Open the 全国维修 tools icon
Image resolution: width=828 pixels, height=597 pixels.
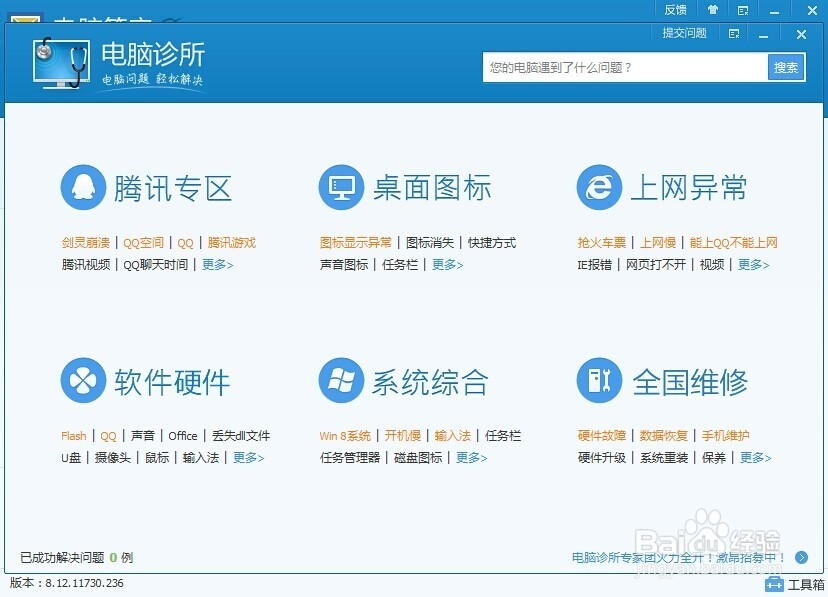(599, 381)
